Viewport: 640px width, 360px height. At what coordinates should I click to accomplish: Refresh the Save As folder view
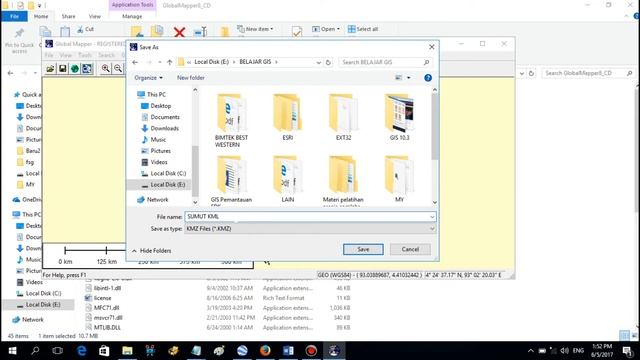328,62
